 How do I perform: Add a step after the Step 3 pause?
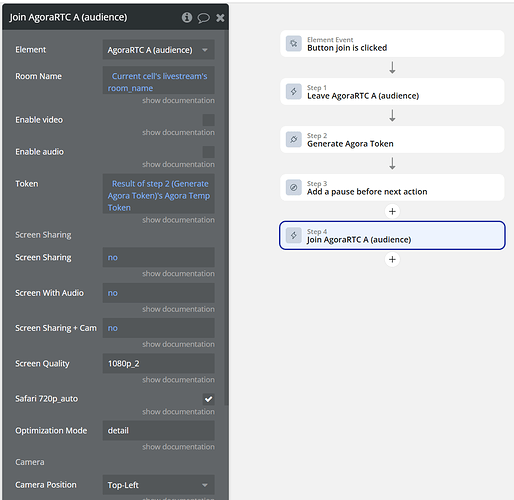392,211
